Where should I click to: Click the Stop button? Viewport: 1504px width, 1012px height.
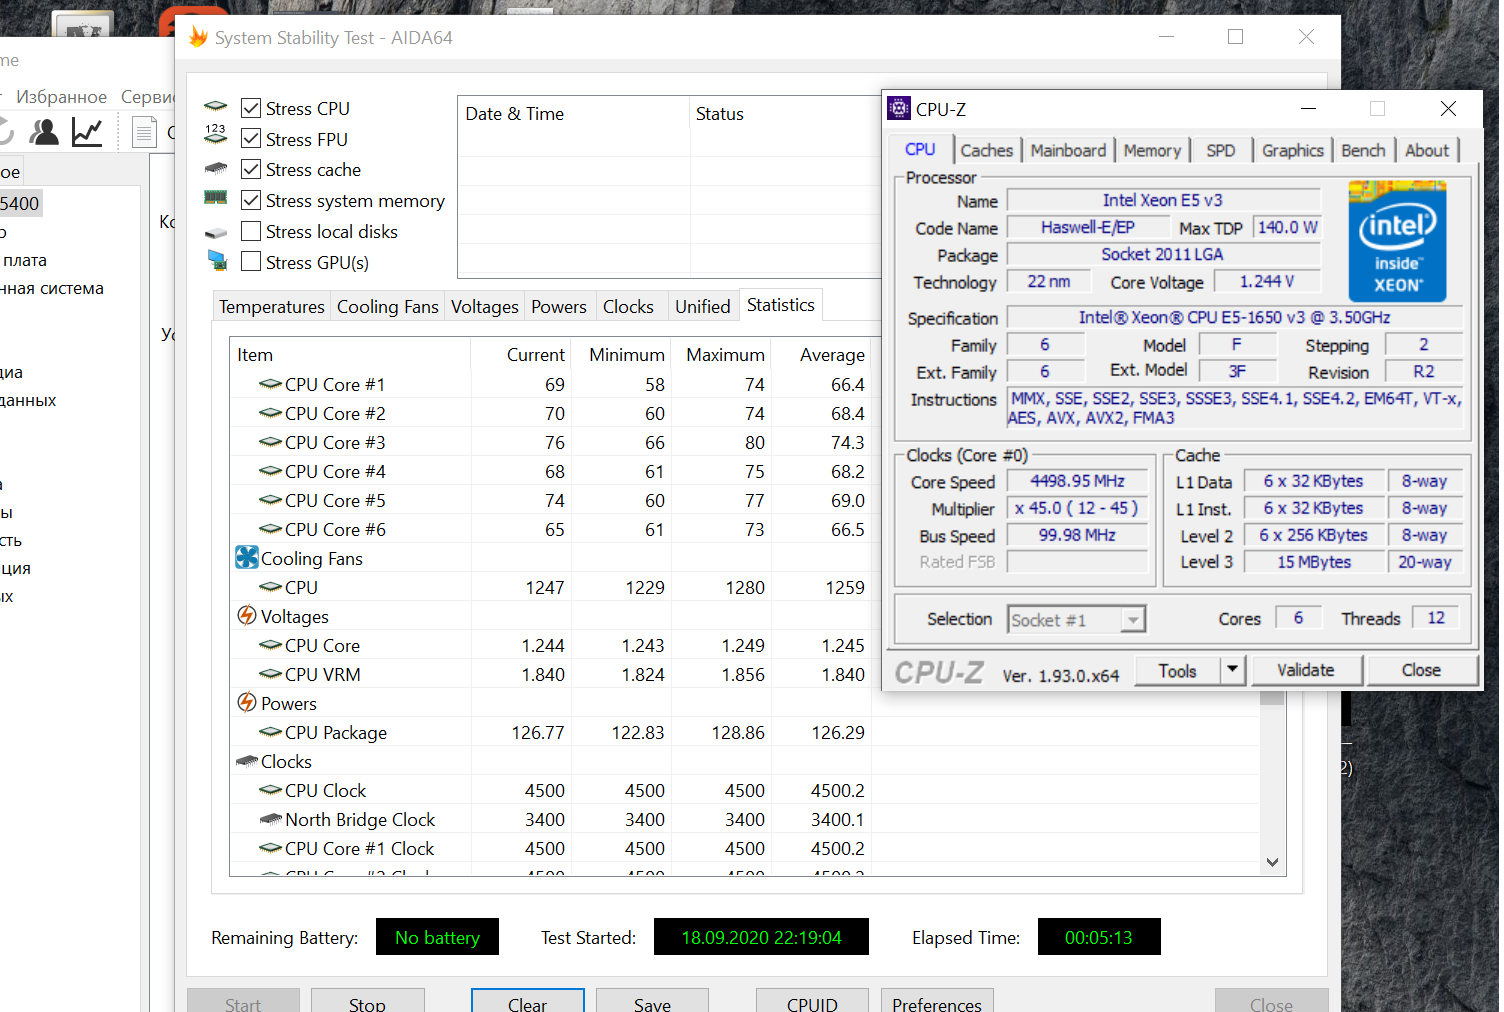pos(367,1001)
